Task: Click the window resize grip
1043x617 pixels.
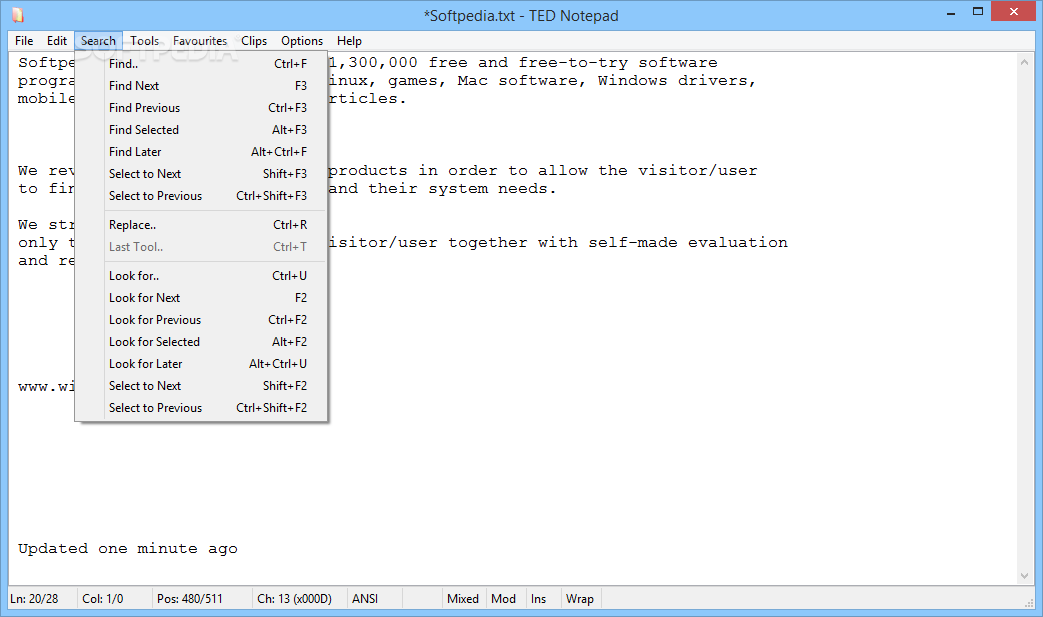Action: pyautogui.click(x=1029, y=602)
